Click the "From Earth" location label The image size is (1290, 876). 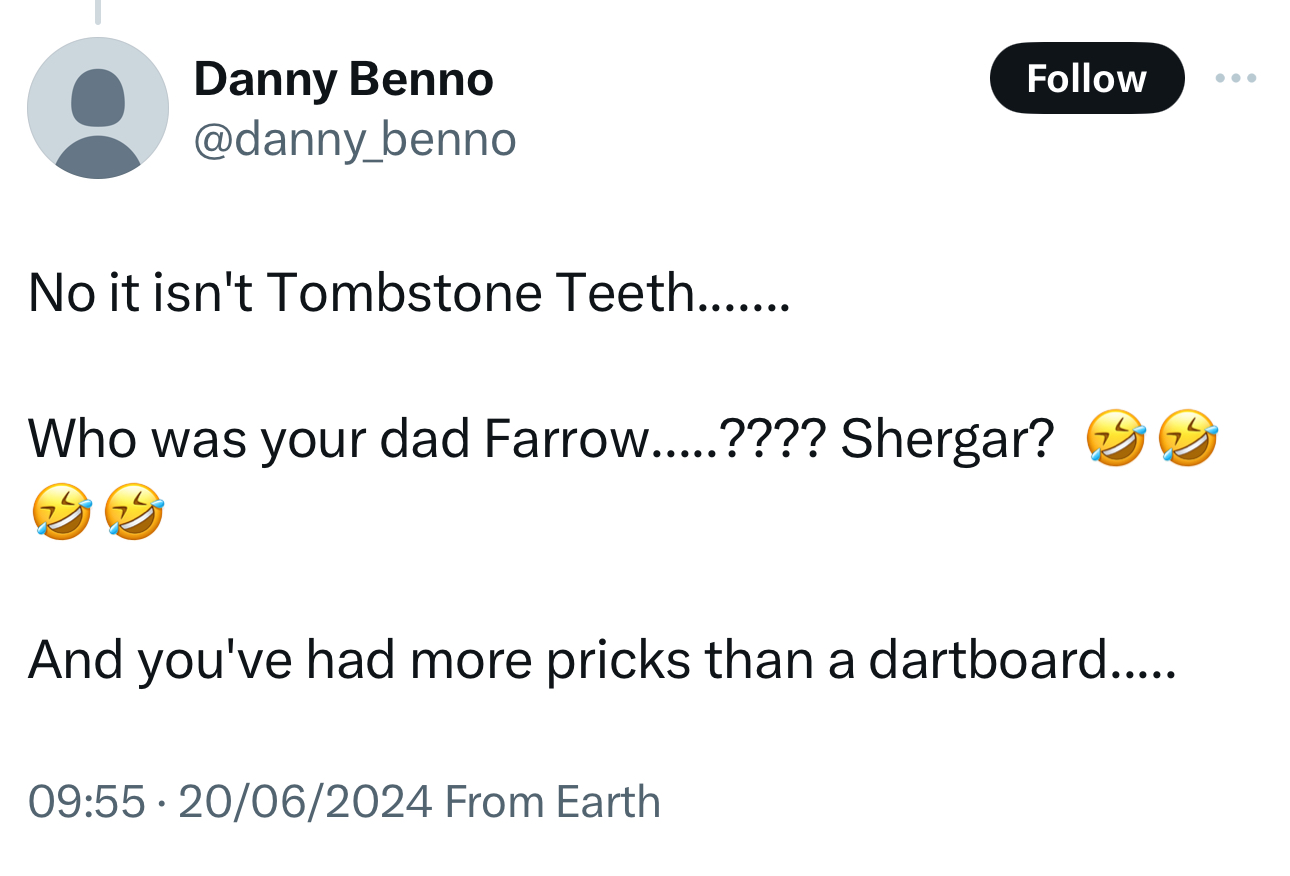click(552, 802)
